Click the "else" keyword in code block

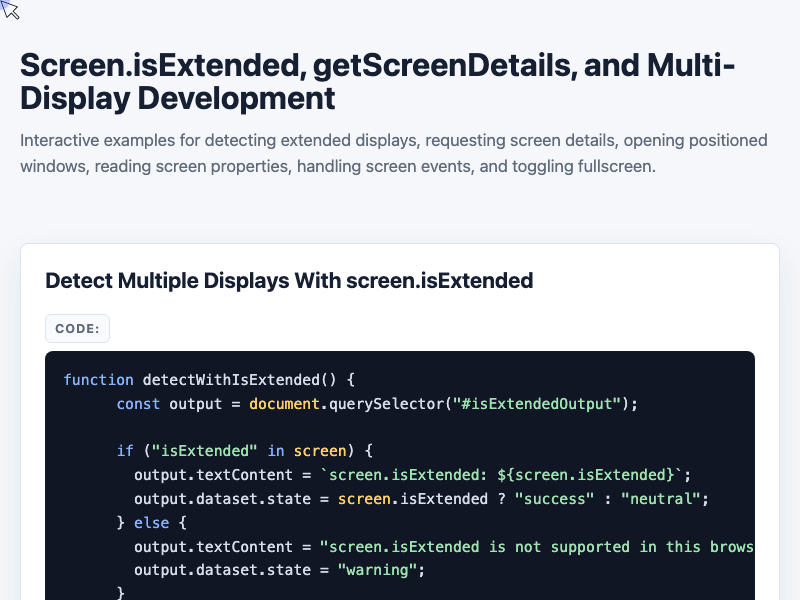[x=152, y=522]
